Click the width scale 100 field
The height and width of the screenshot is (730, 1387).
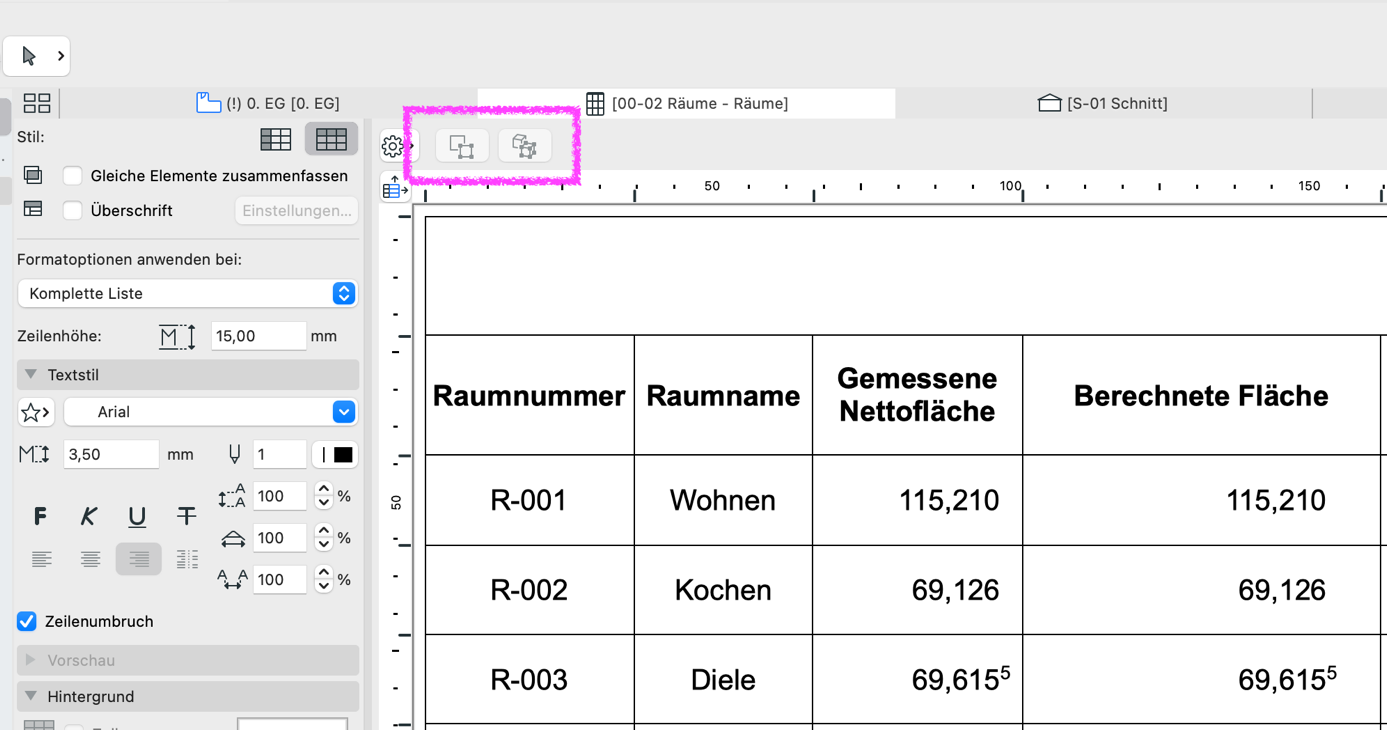coord(281,538)
